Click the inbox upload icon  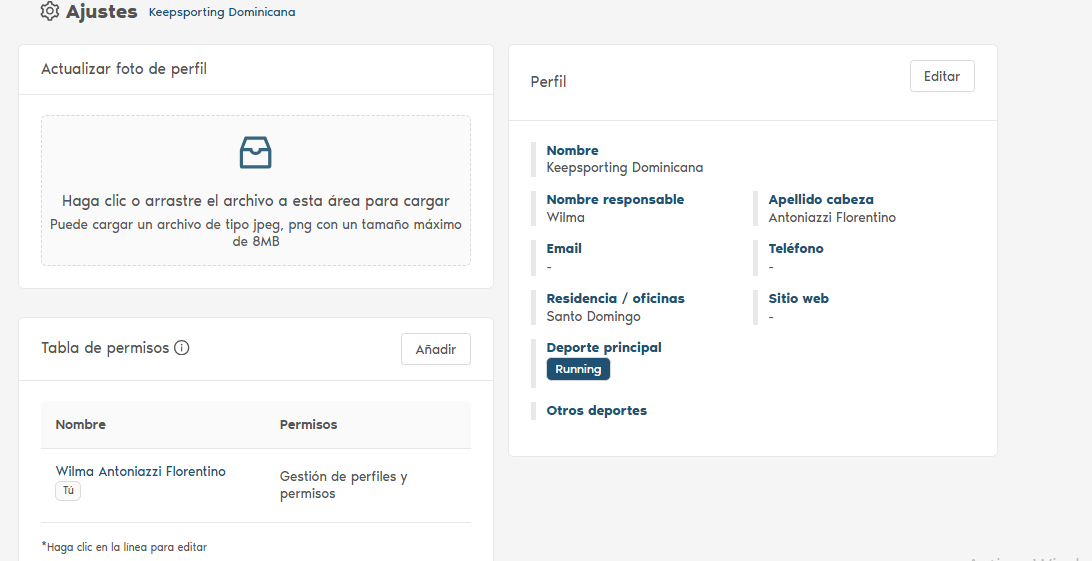point(256,153)
